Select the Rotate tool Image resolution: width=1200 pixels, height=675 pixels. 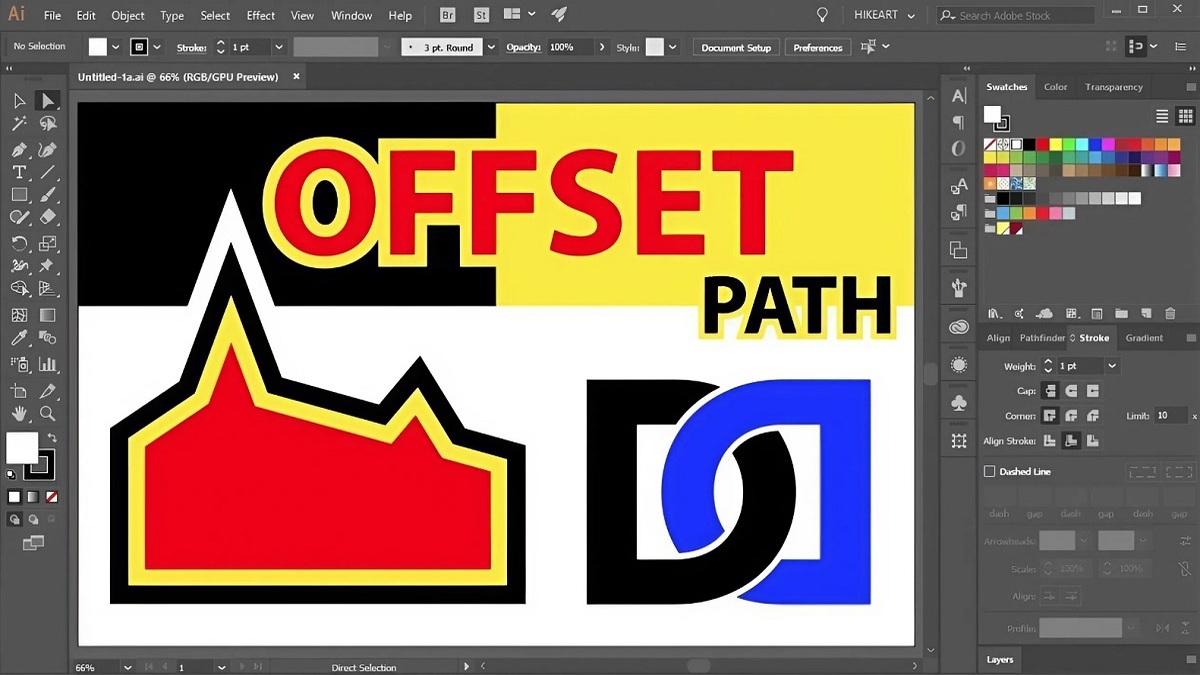click(x=18, y=242)
